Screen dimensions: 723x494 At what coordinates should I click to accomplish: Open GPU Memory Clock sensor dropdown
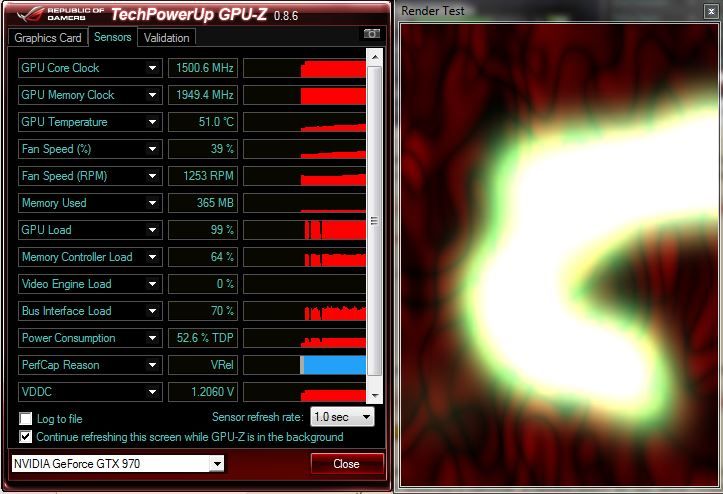click(x=152, y=95)
